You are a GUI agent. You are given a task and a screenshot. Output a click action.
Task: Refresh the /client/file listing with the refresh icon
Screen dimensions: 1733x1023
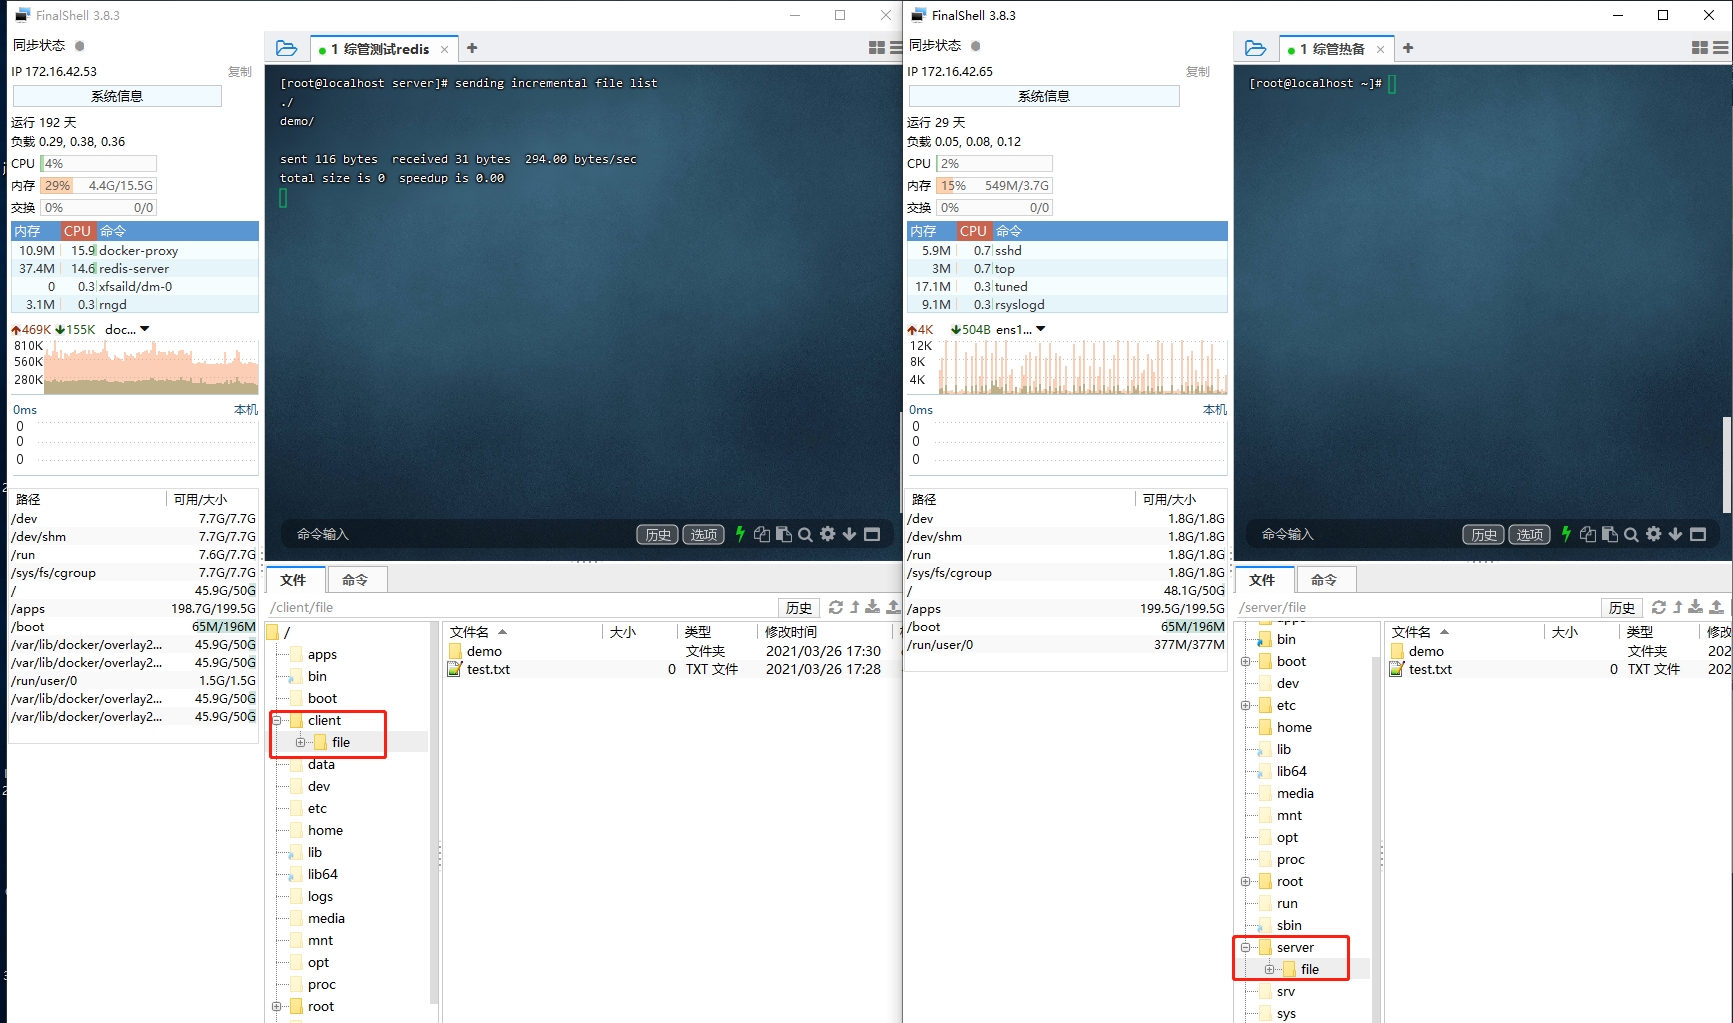[836, 607]
